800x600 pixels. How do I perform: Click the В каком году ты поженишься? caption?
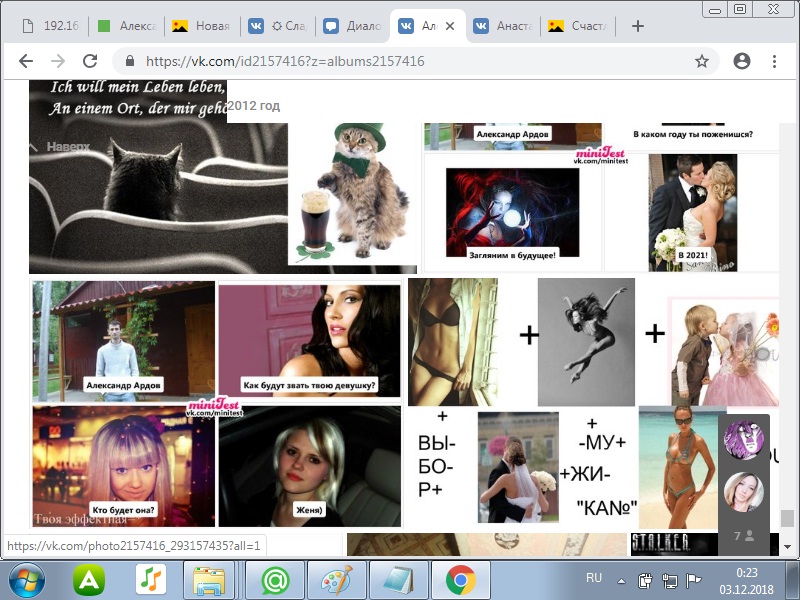click(692, 135)
